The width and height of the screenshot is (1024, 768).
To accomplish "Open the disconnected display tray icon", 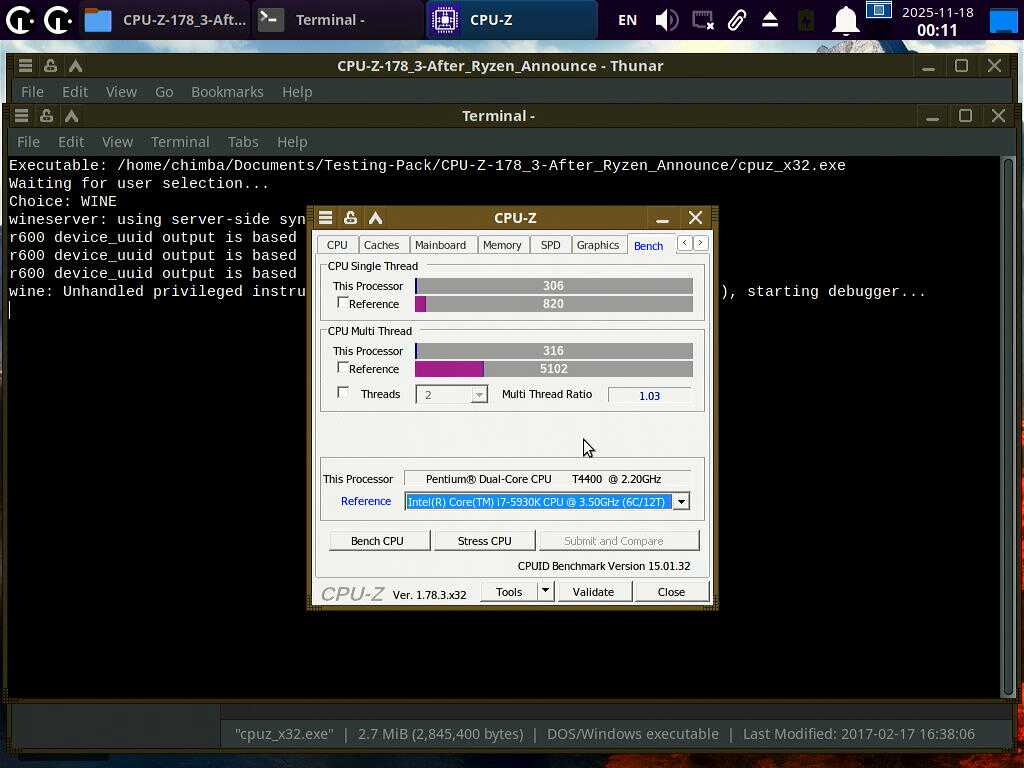I will click(703, 20).
